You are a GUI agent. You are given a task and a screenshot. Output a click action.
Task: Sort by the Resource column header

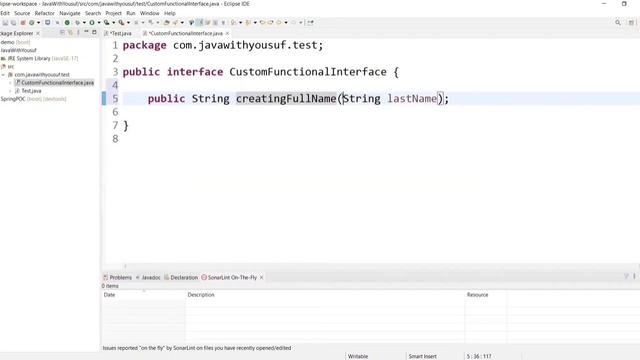486,295
